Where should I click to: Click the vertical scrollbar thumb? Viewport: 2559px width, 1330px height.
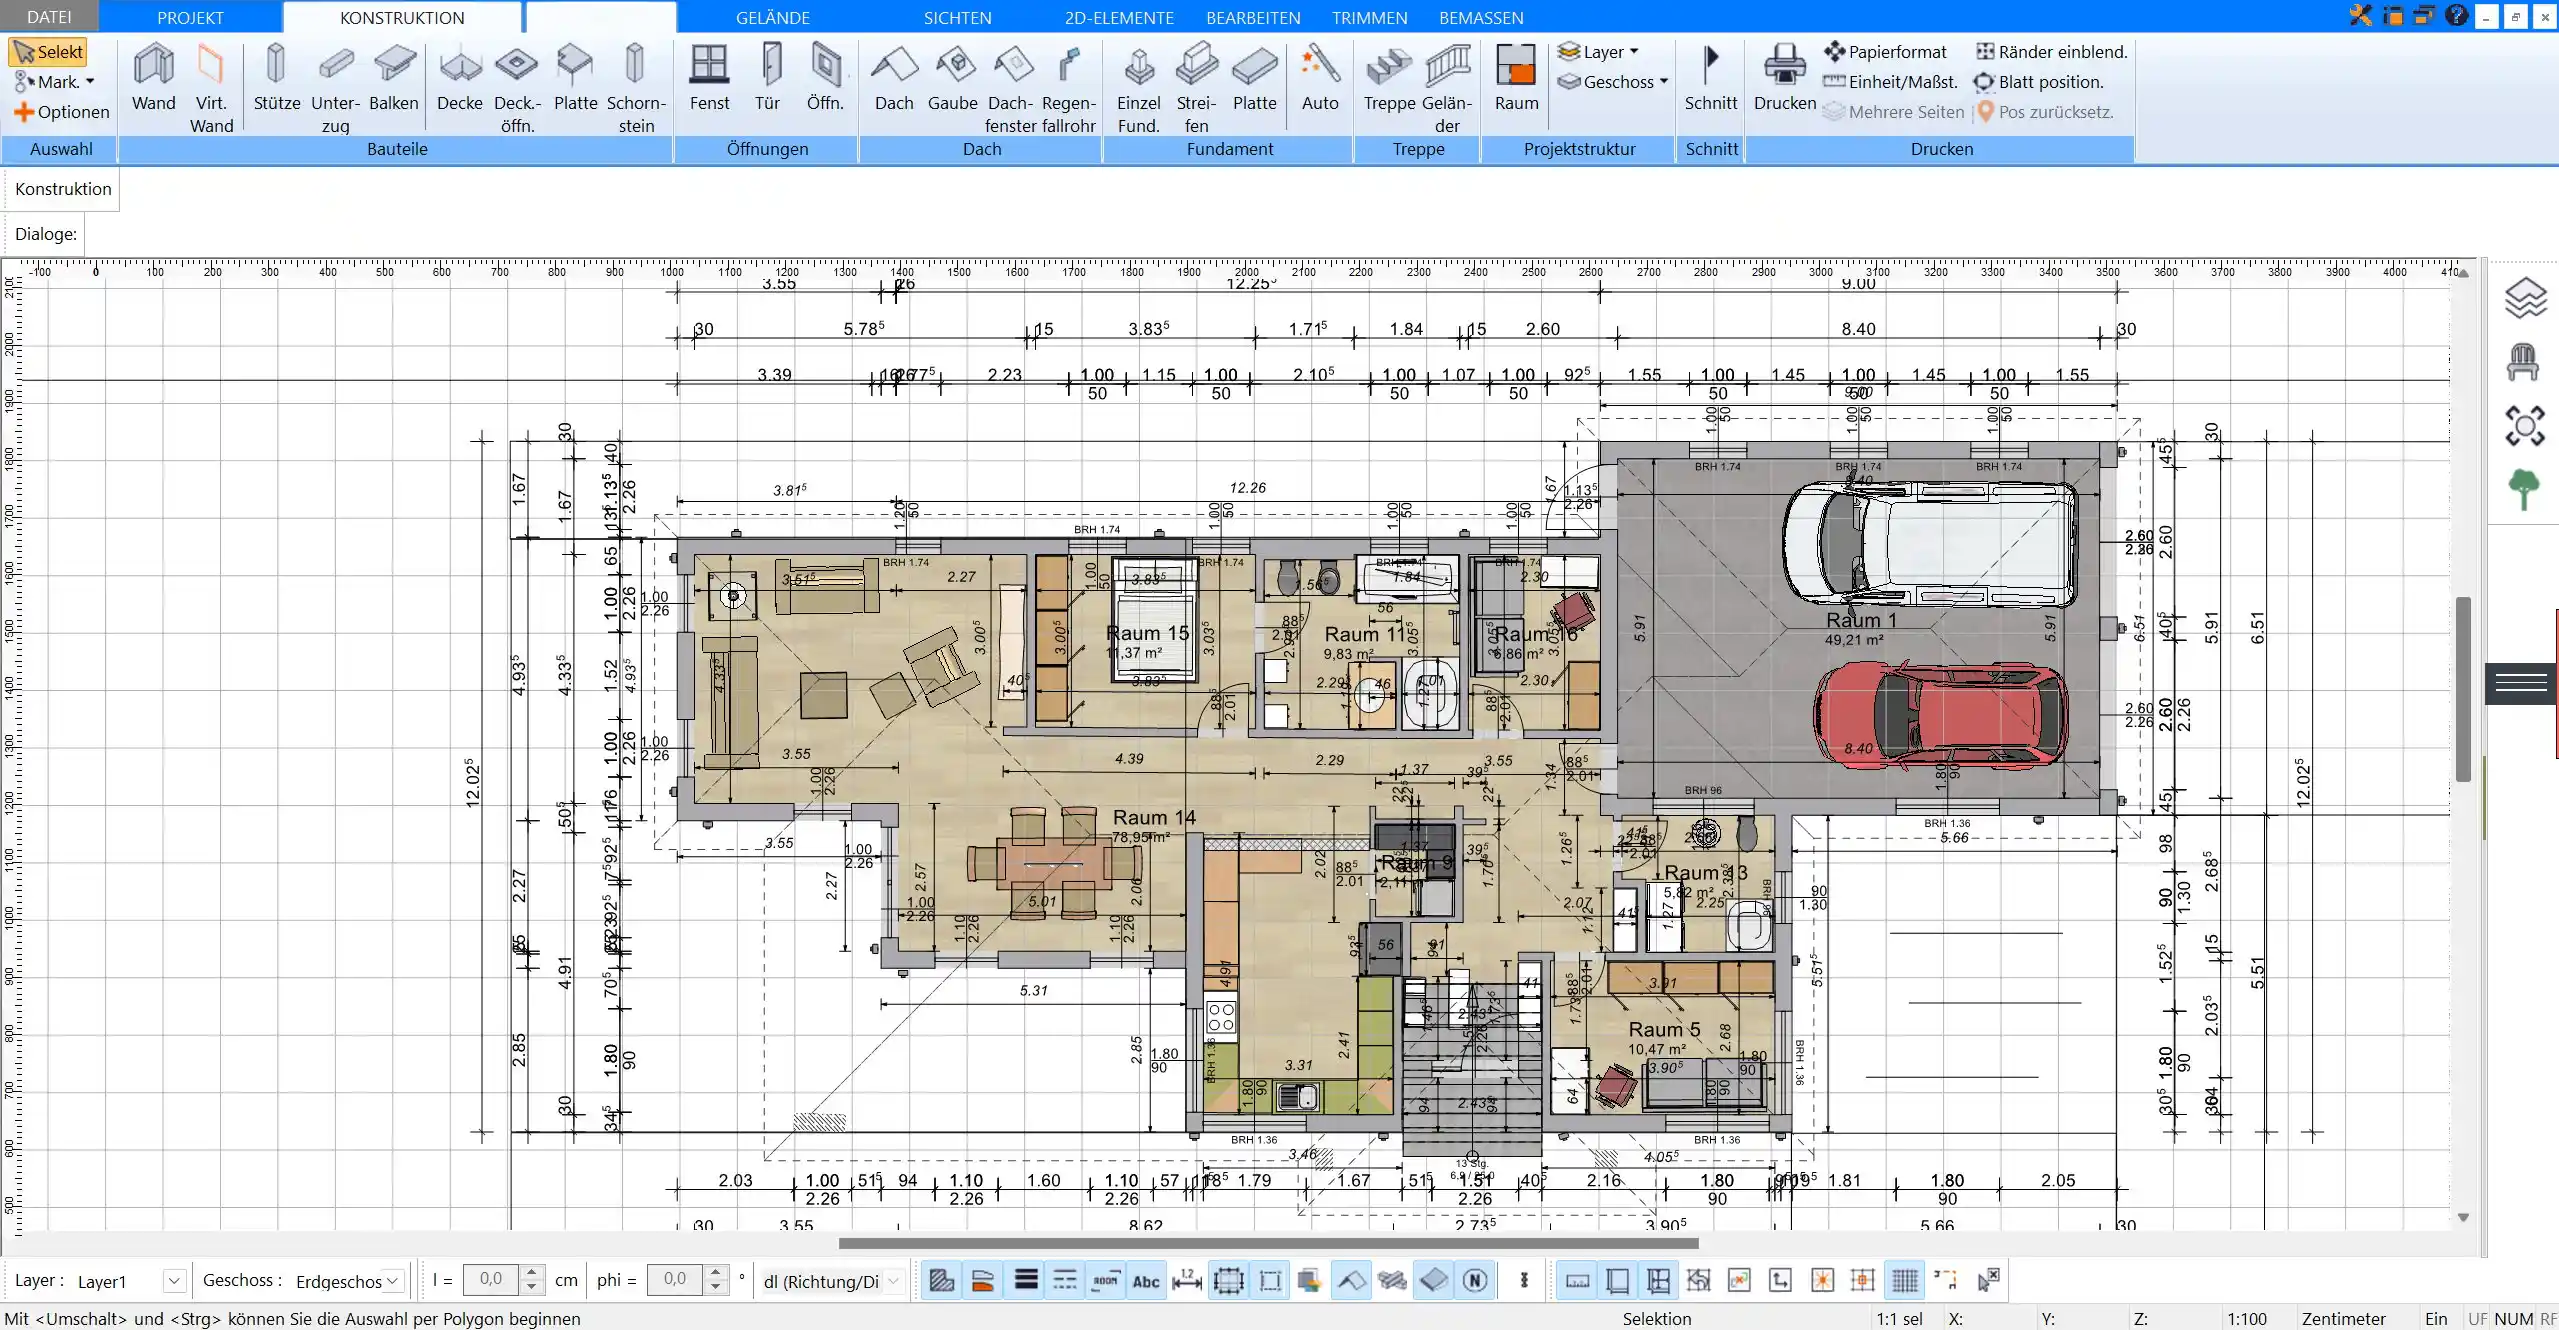(2464, 689)
